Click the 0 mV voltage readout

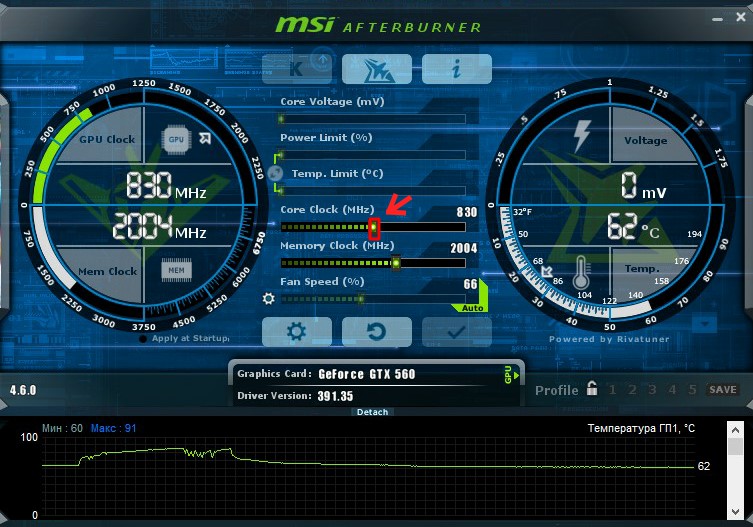pyautogui.click(x=644, y=186)
